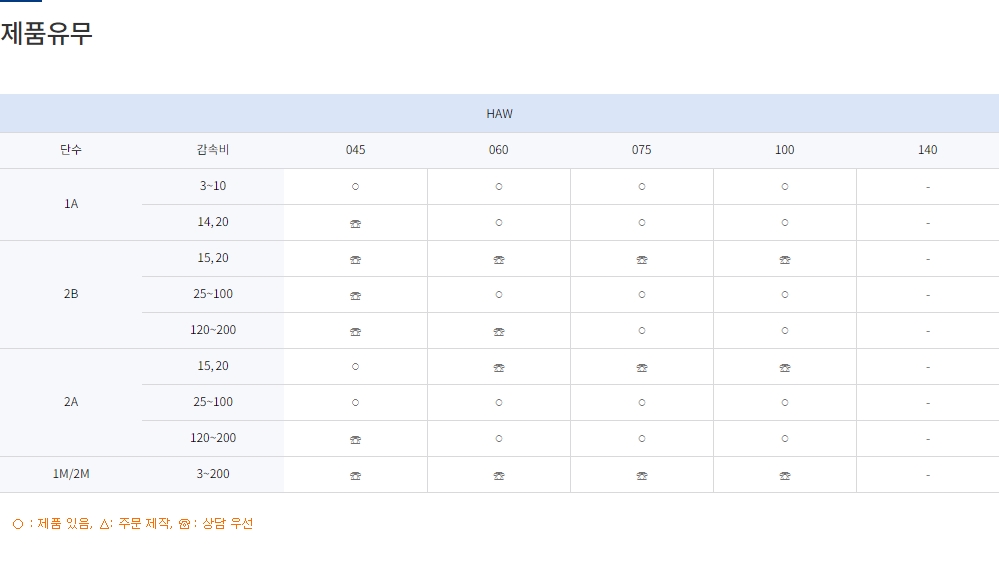Click the phone icon for 2B 15,20 under 075
The image size is (999, 565).
[642, 260]
